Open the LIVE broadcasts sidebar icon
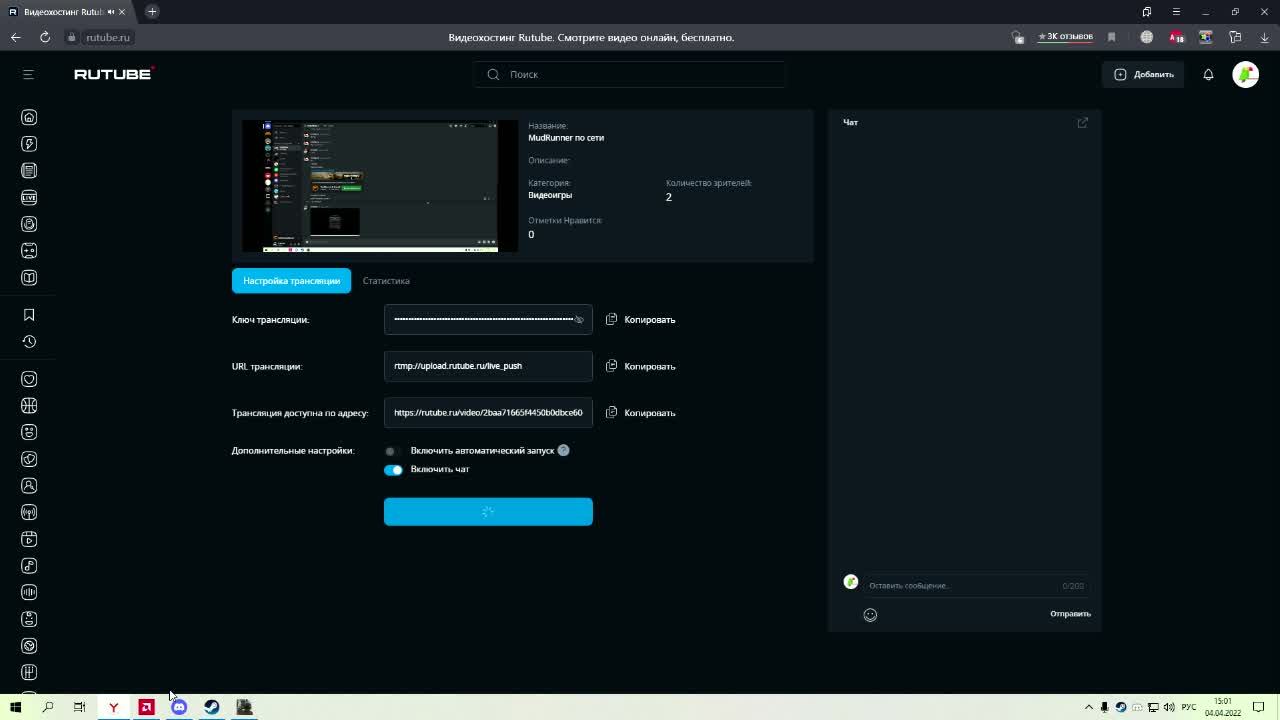The image size is (1280, 720). click(29, 197)
